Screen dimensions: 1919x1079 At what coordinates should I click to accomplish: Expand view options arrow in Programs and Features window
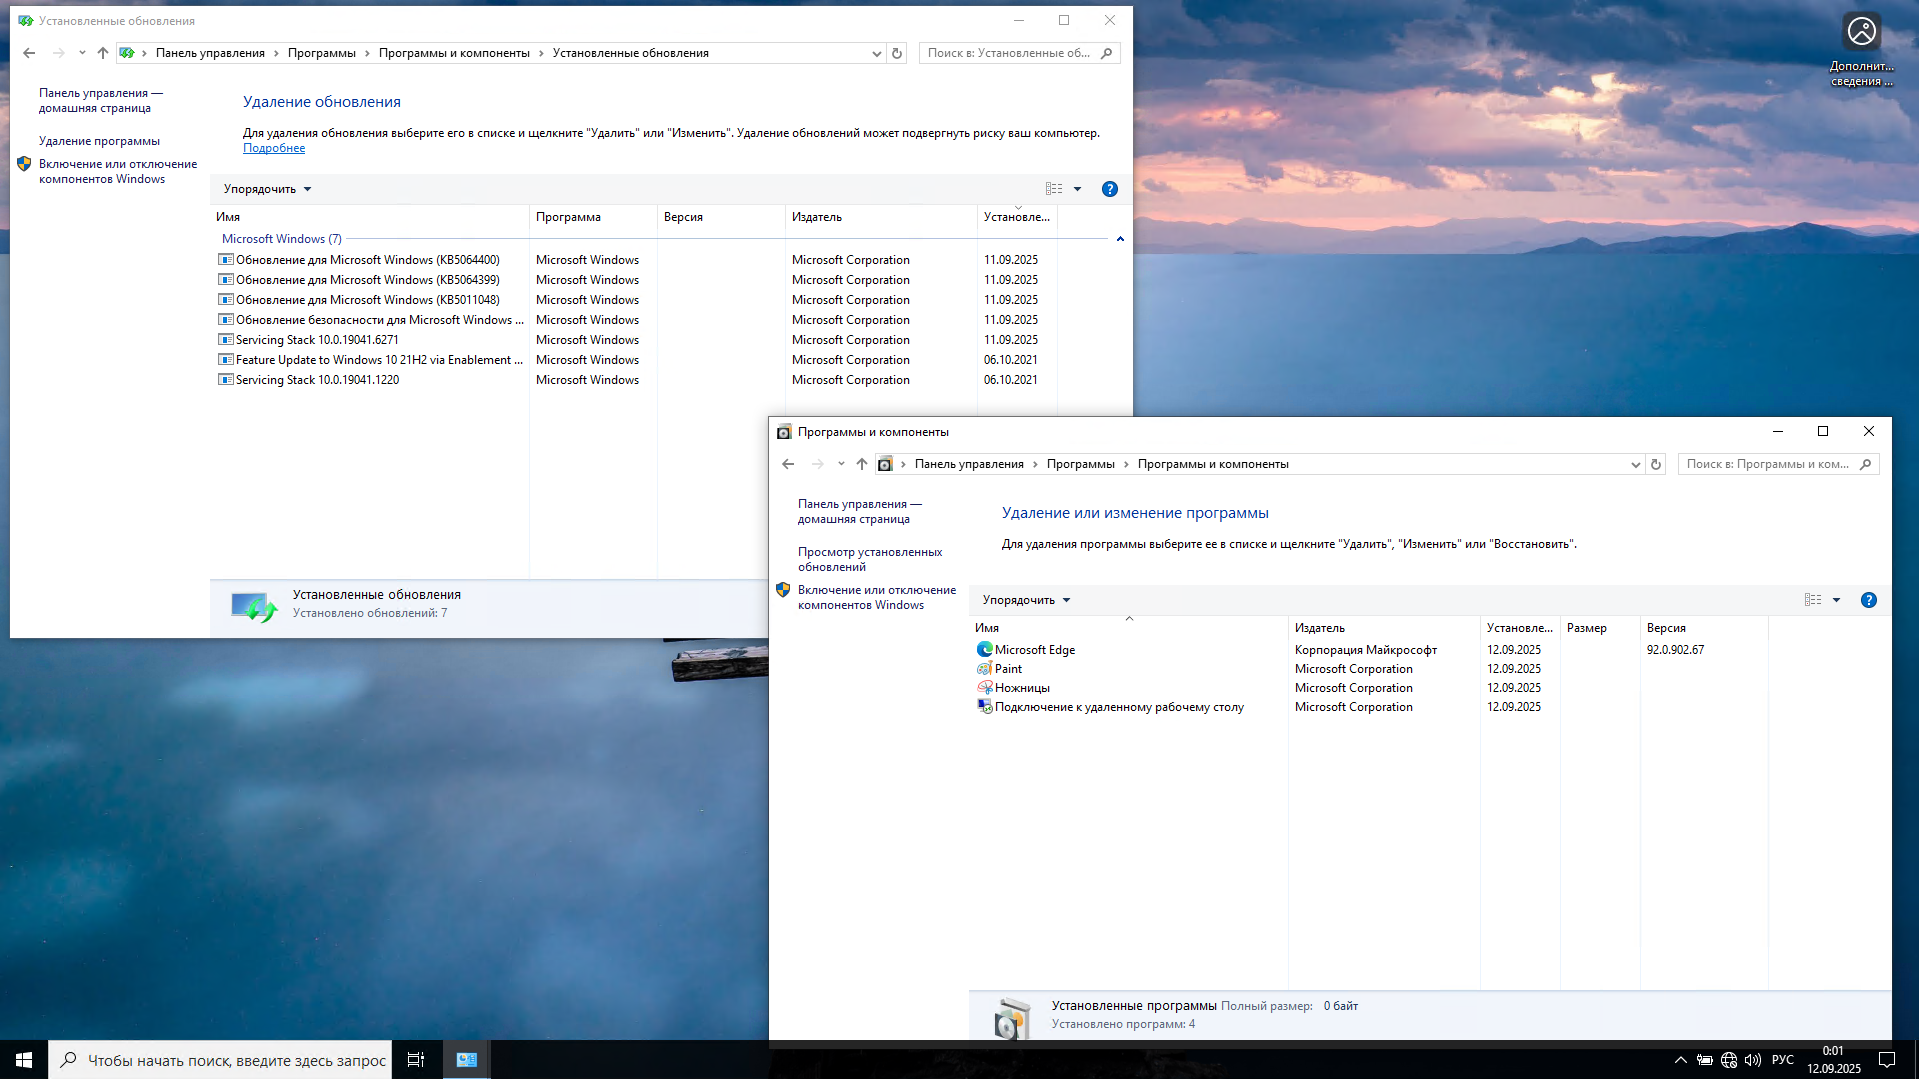1836,600
